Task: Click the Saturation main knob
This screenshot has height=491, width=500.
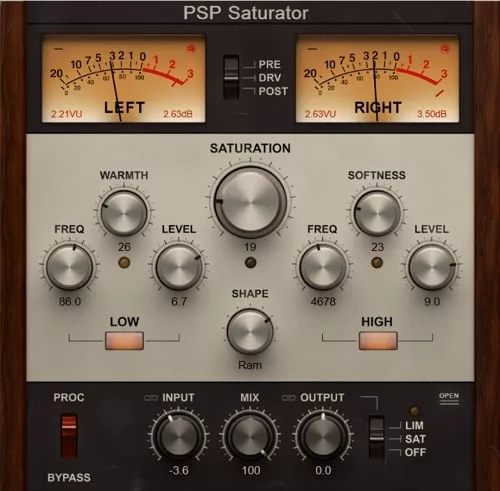Action: (250, 202)
